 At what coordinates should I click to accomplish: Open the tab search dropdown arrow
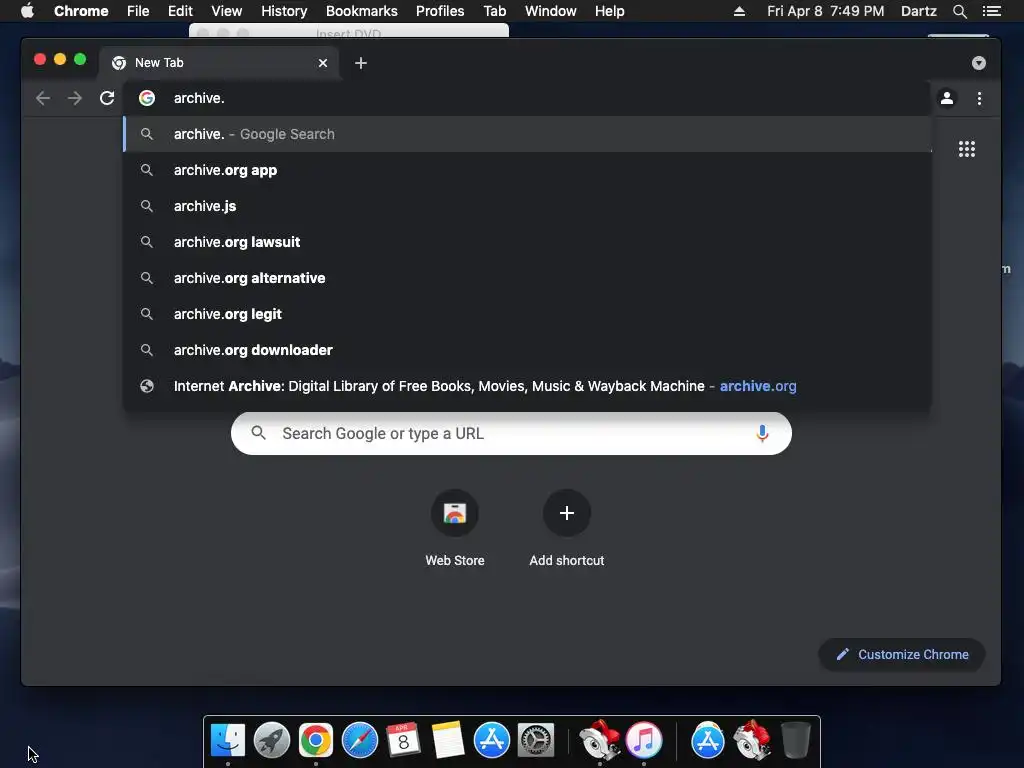point(978,63)
